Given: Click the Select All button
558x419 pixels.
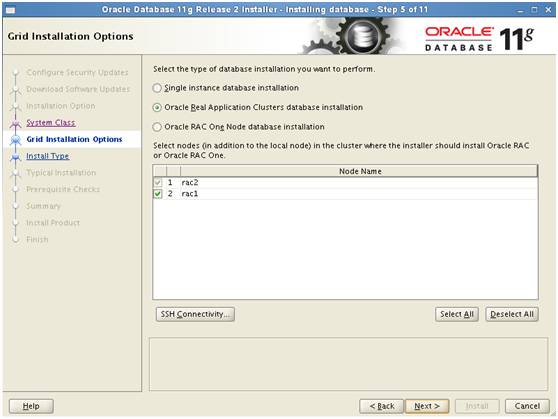Looking at the screenshot, I should pyautogui.click(x=457, y=314).
